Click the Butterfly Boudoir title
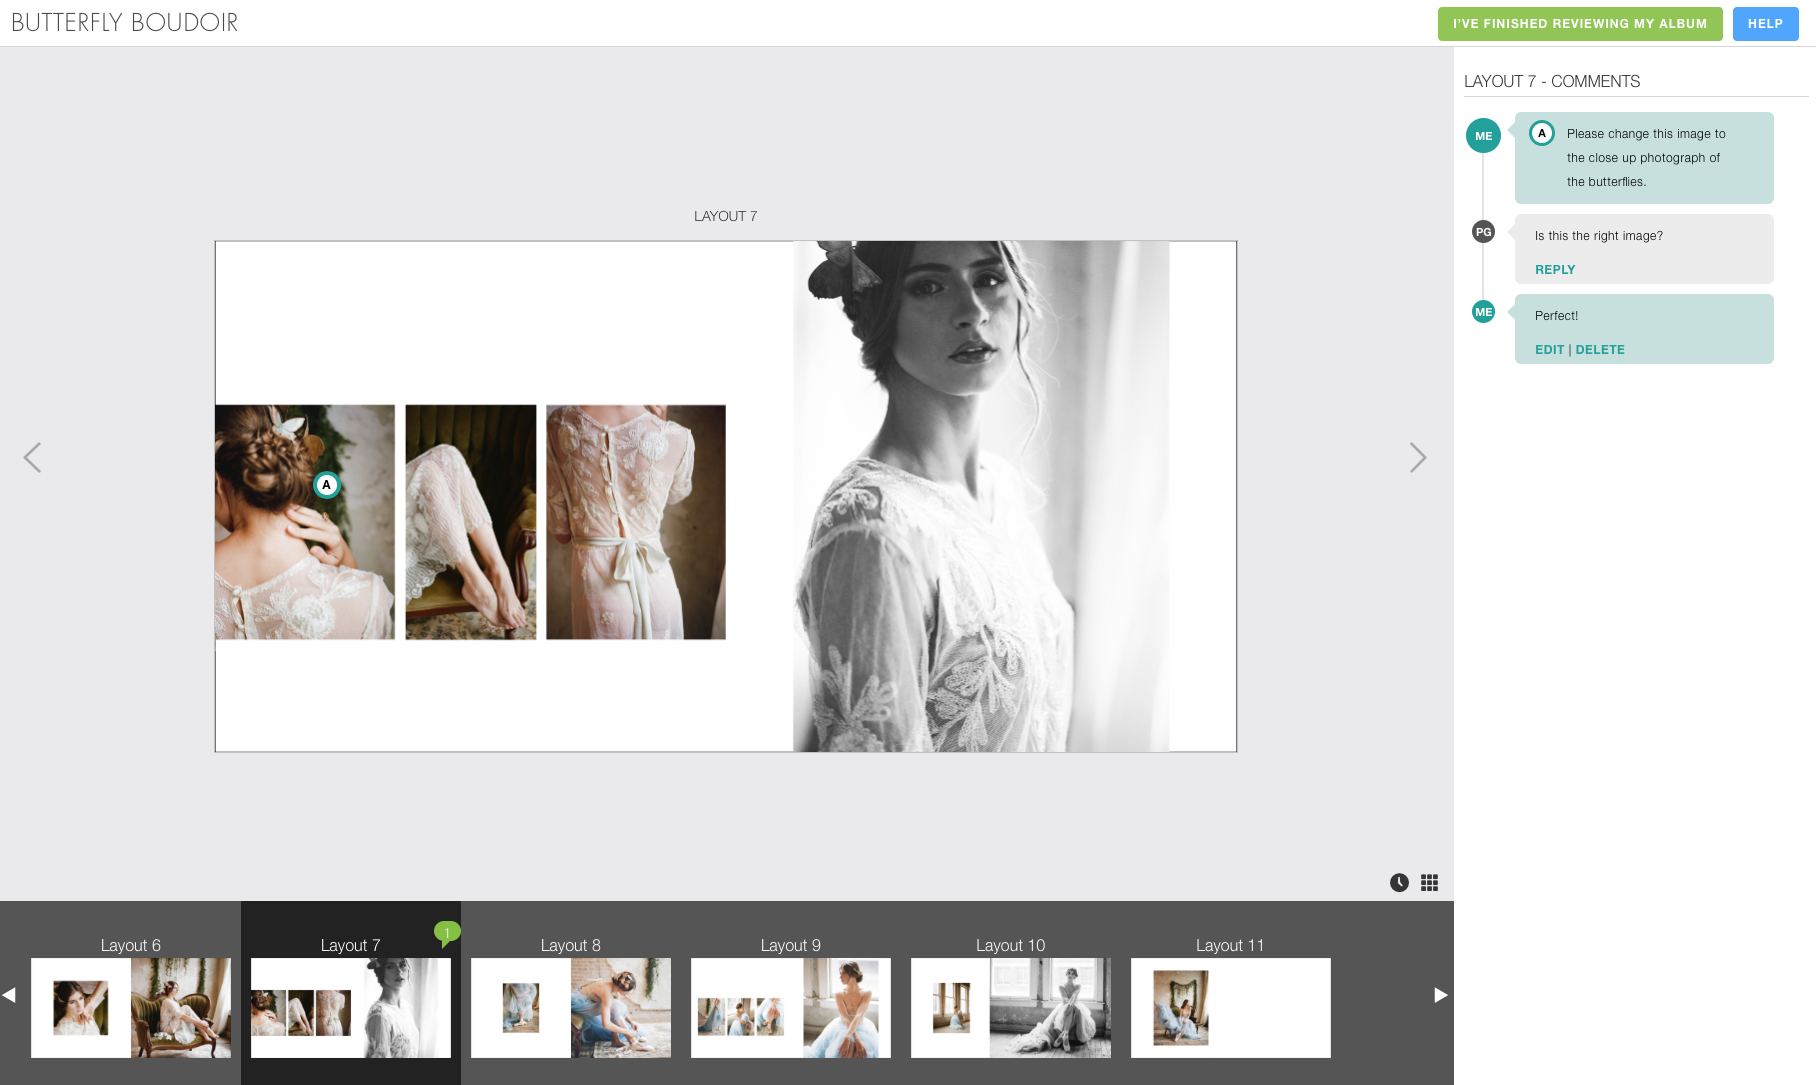Viewport: 1816px width, 1085px height. [125, 22]
